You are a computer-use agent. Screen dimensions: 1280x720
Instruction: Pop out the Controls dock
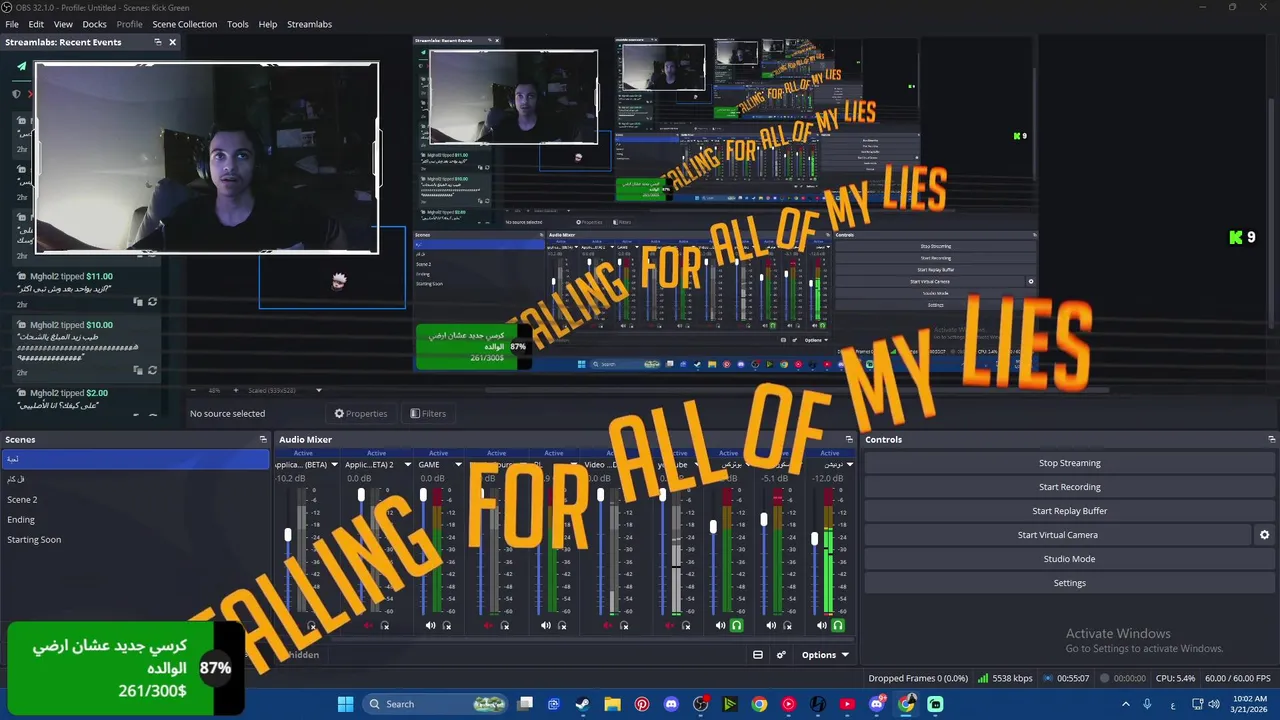click(1271, 439)
